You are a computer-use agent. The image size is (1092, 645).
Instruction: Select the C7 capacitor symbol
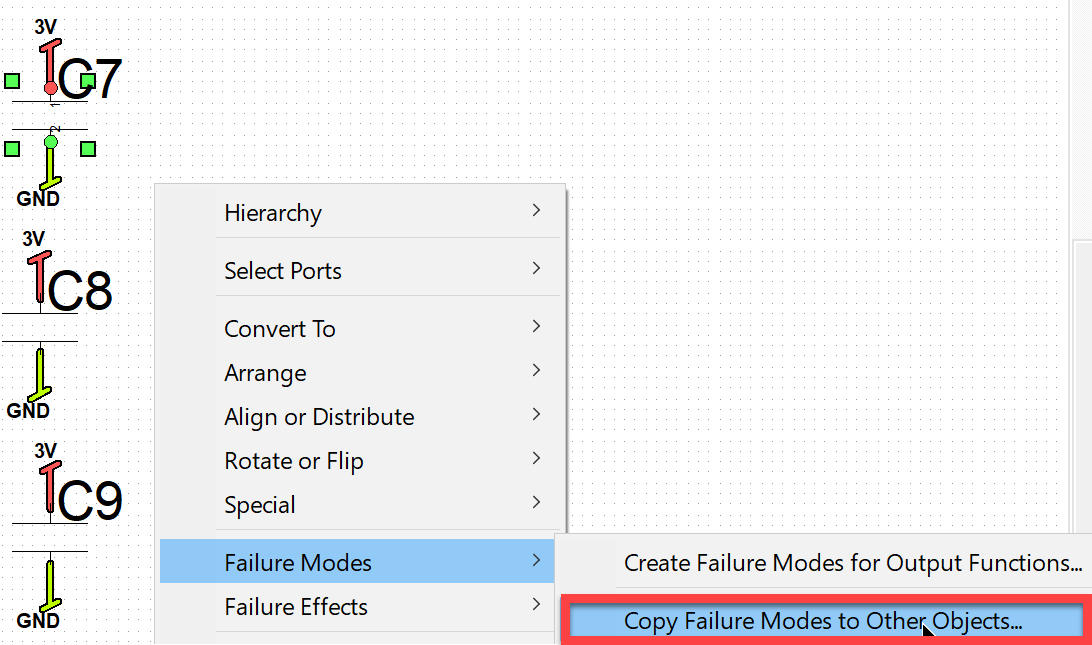pos(50,116)
